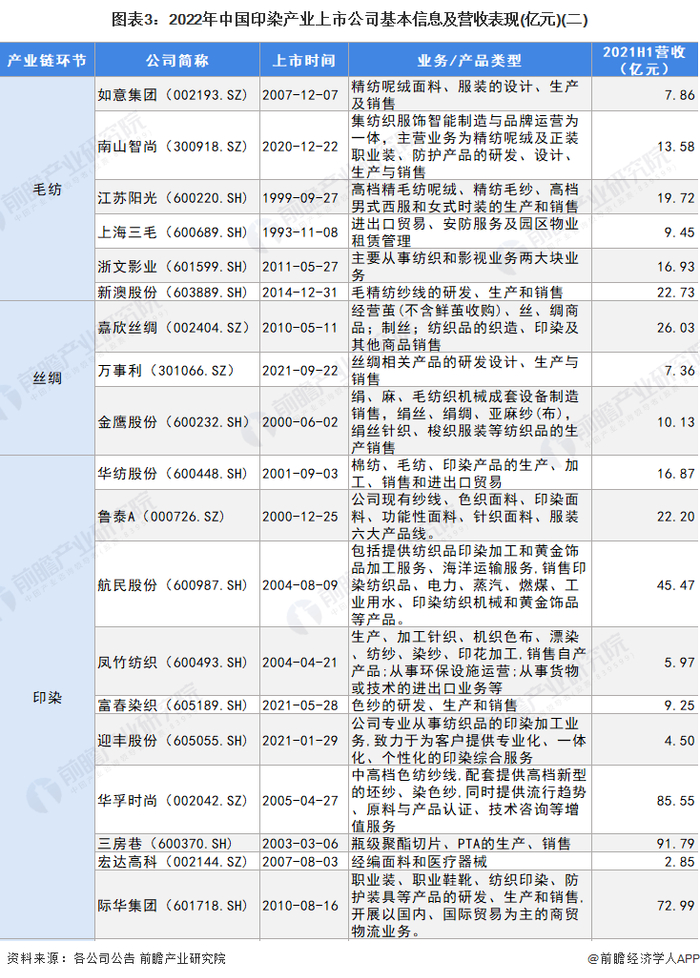Select the 2021H1营收 column header
Screen dimensions: 700x978
click(644, 61)
